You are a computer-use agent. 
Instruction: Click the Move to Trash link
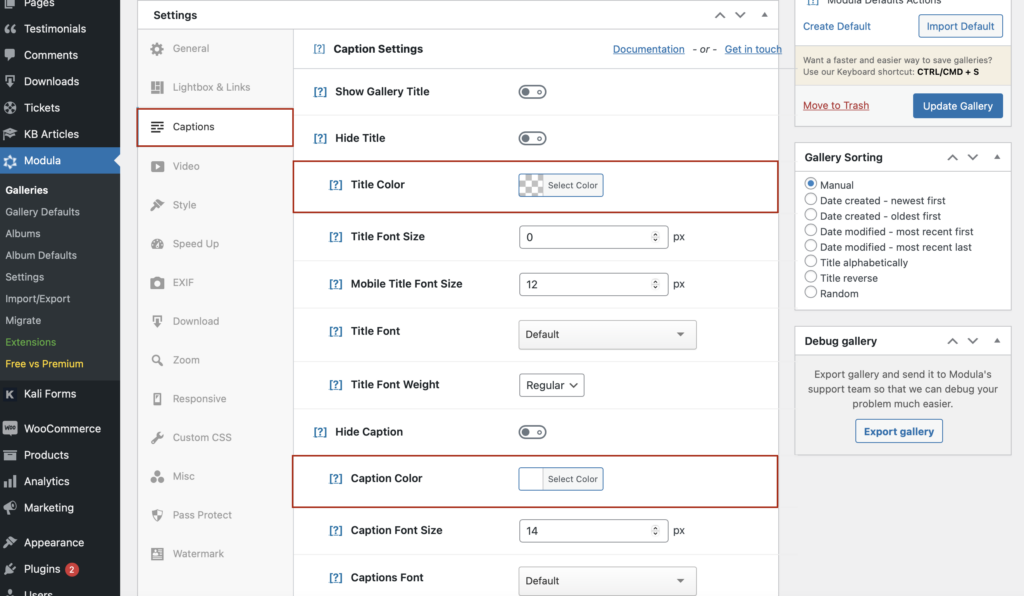tap(836, 106)
